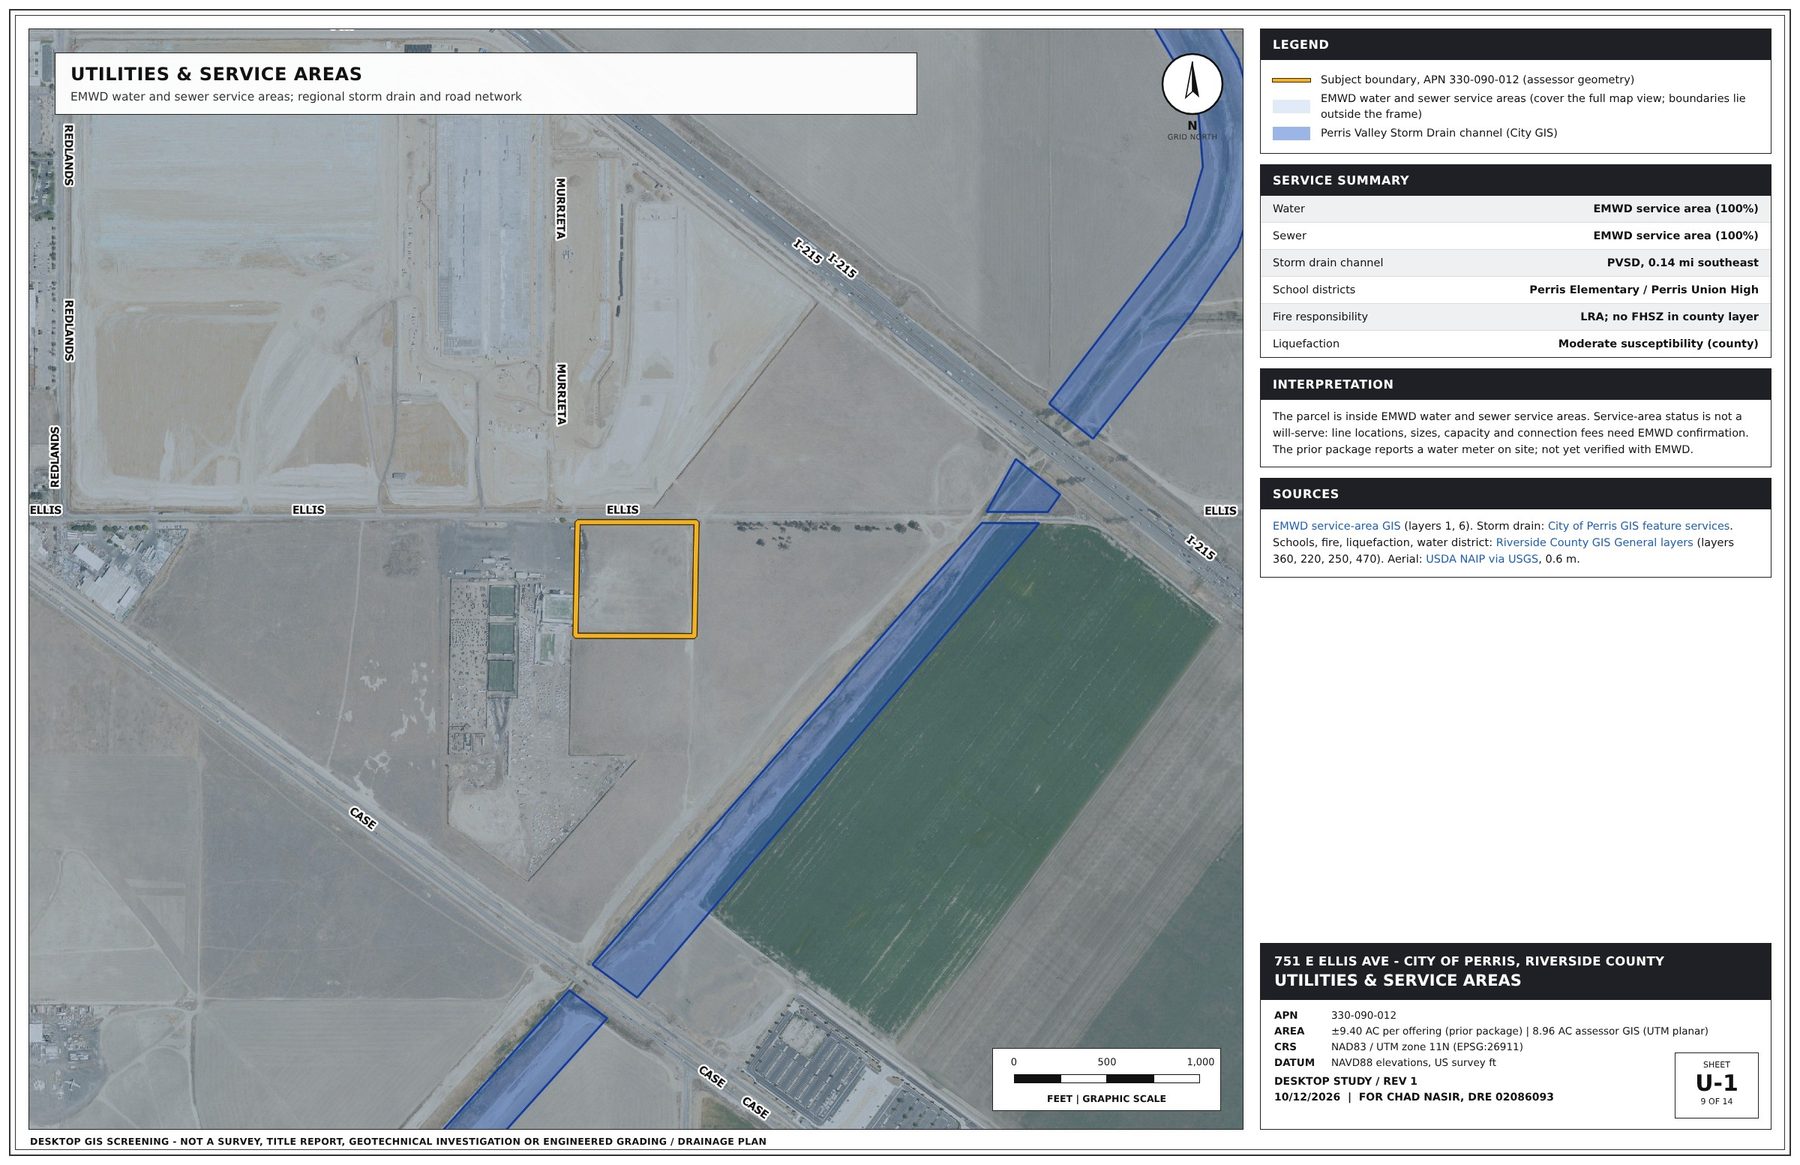1800x1165 pixels.
Task: Click 'Perris Elementary / Perris Union High' value
Action: pos(1643,290)
